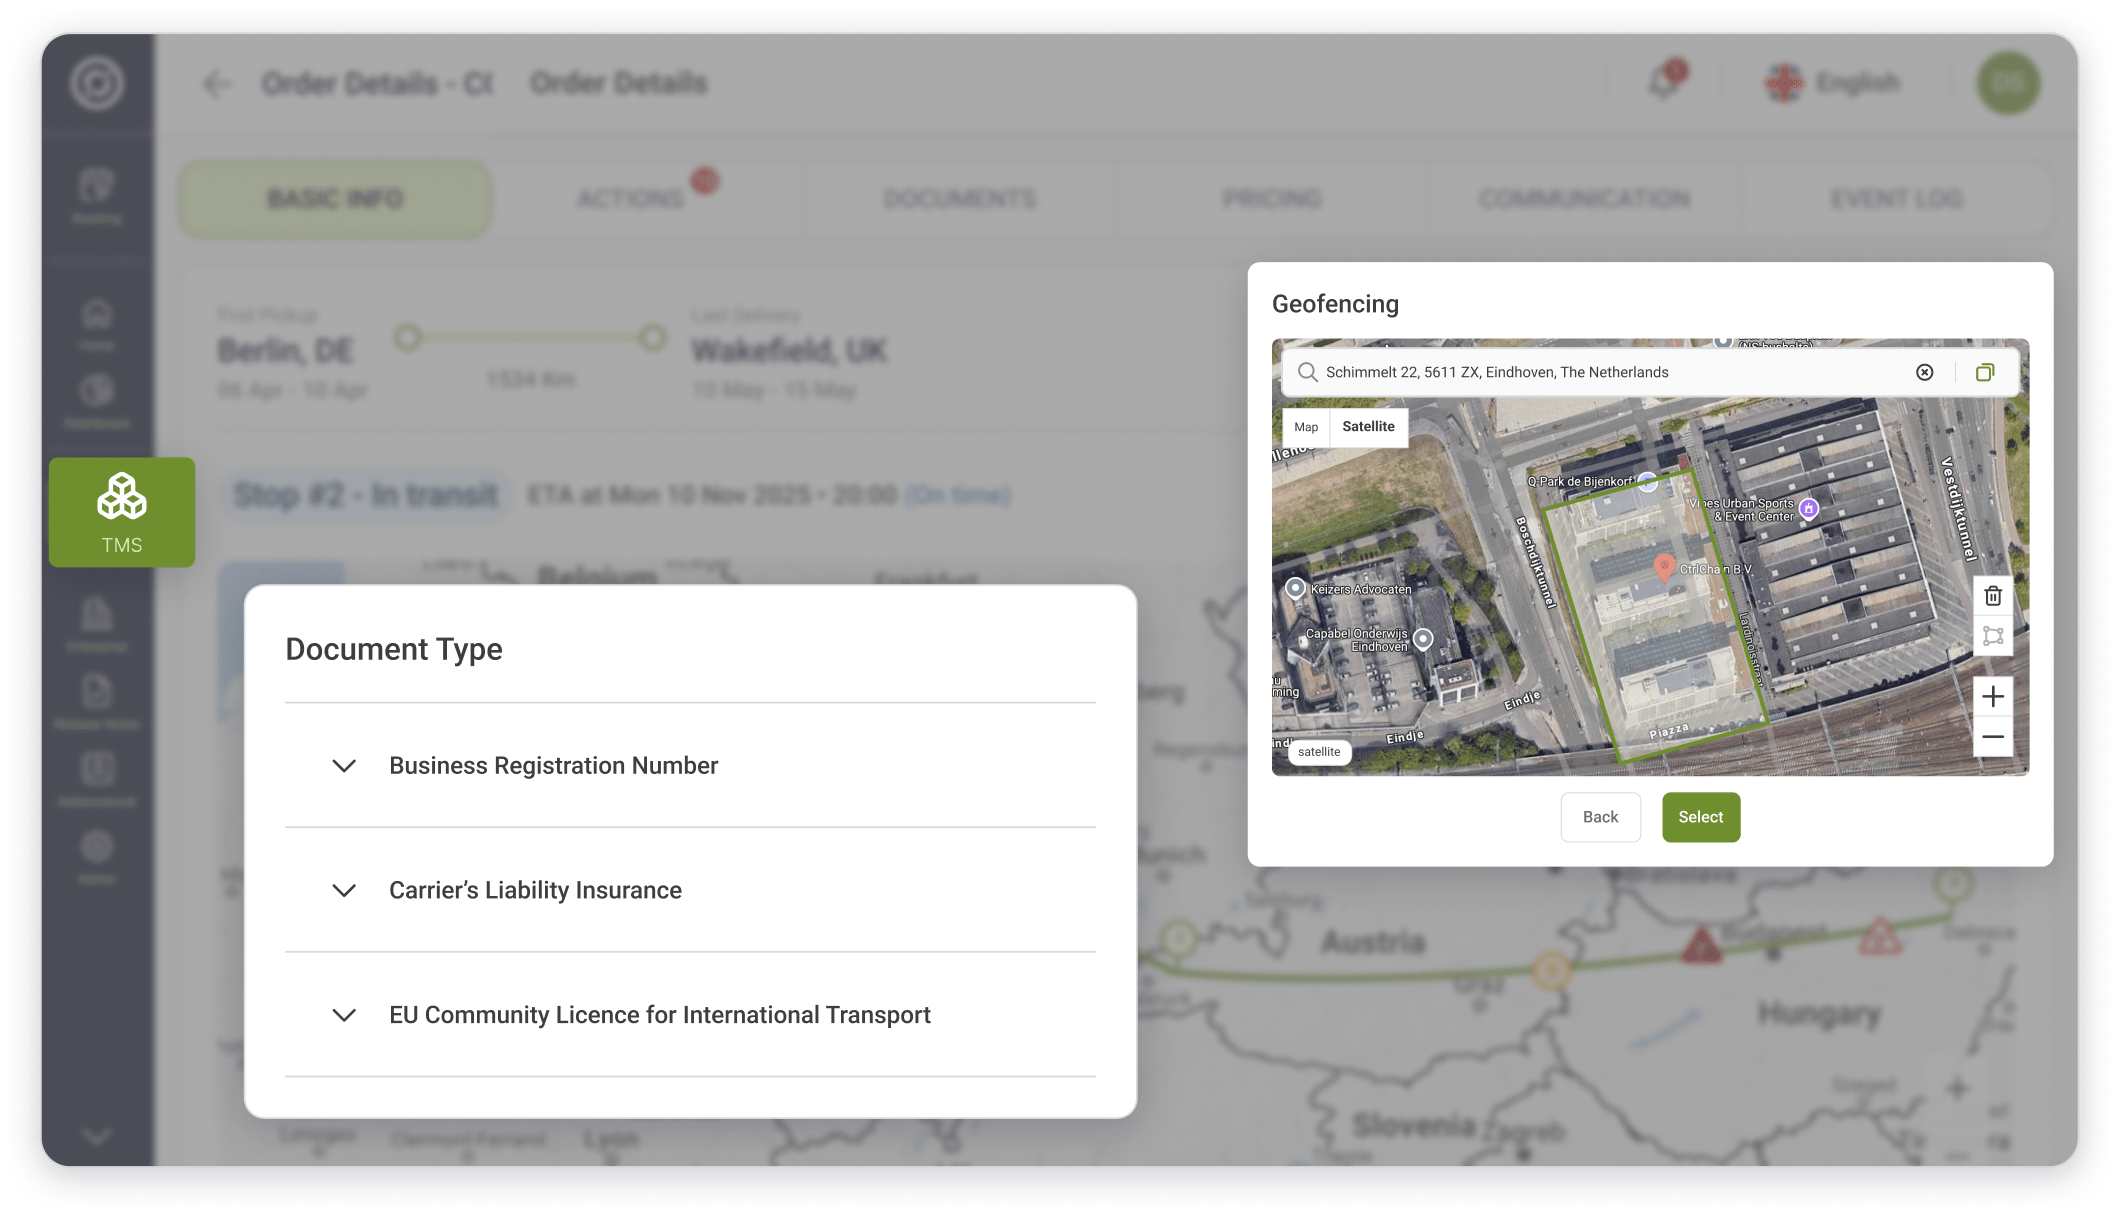This screenshot has height=1216, width=2120.
Task: Select the polygon draw tool icon
Action: point(1992,636)
